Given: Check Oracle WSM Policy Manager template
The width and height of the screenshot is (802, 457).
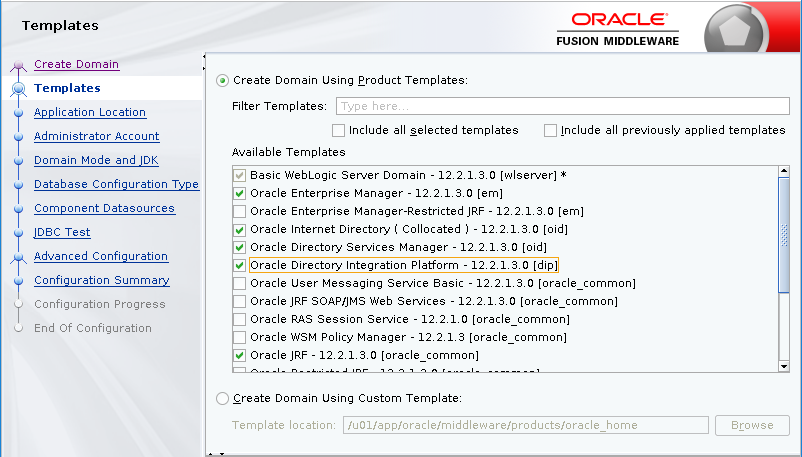Looking at the screenshot, I should click(239, 337).
